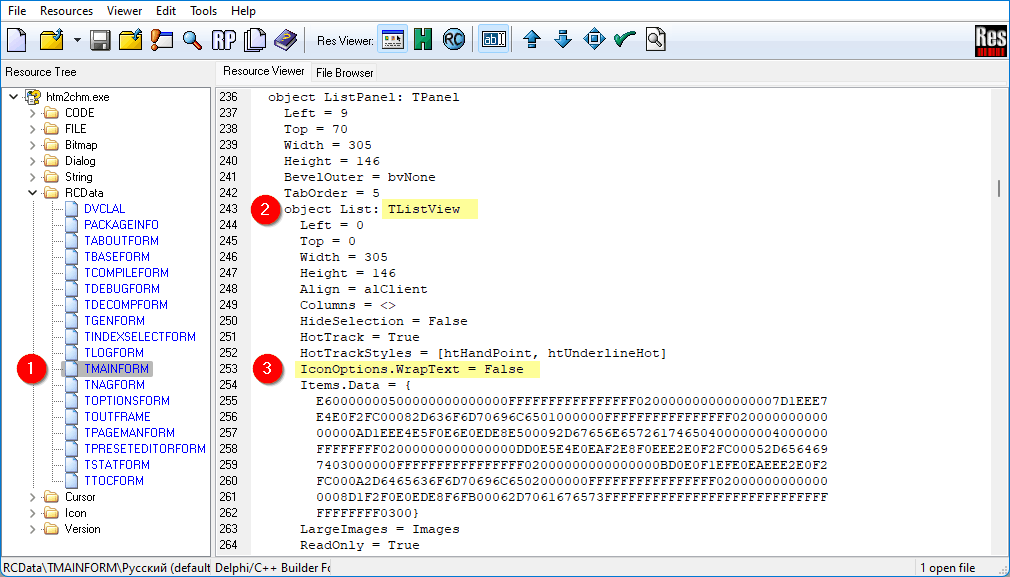The image size is (1010, 577).
Task: Select the TMAINFORM resource
Action: 117,369
